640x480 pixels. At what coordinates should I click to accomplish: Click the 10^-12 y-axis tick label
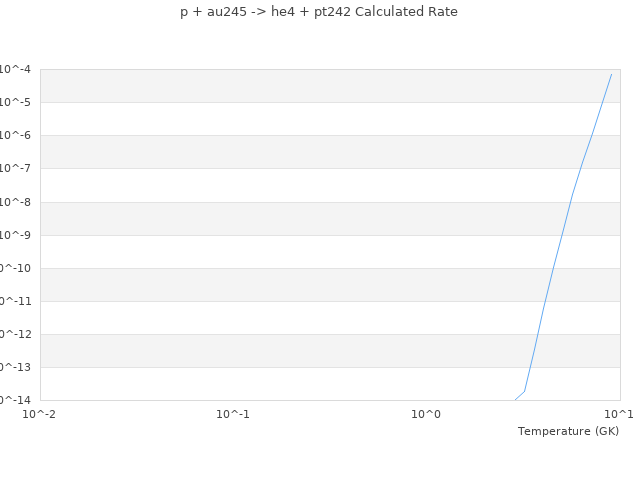coord(15,334)
